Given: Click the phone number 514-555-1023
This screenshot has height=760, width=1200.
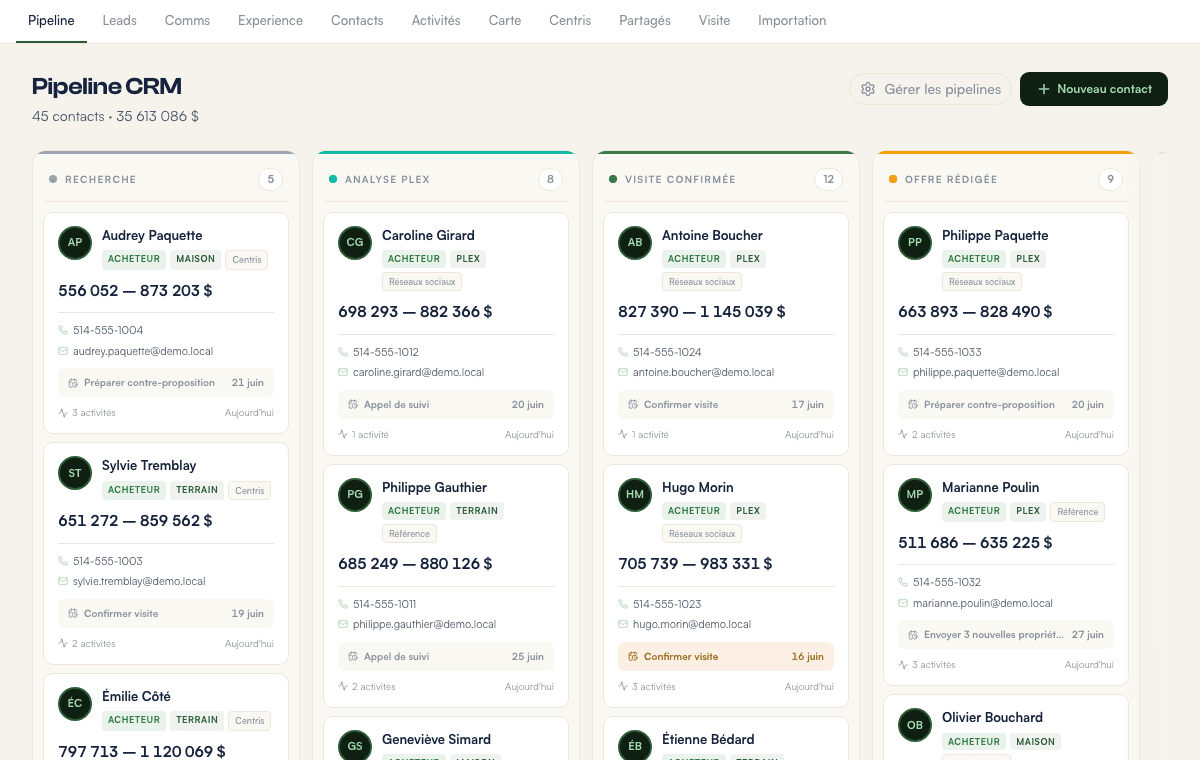Looking at the screenshot, I should pos(667,604).
